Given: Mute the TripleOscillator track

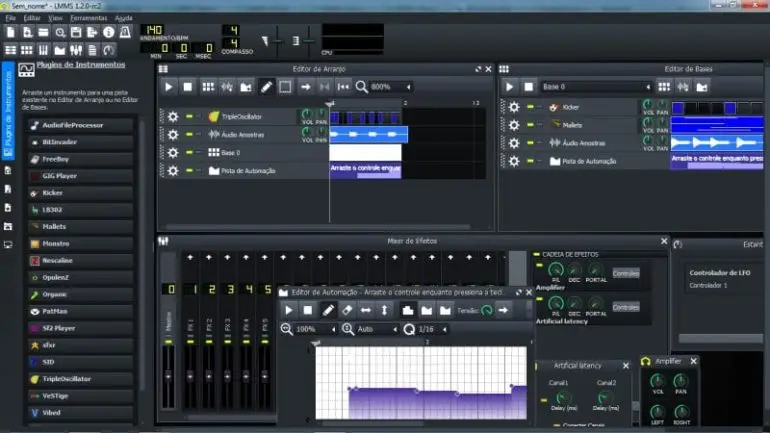Looking at the screenshot, I should tap(189, 116).
